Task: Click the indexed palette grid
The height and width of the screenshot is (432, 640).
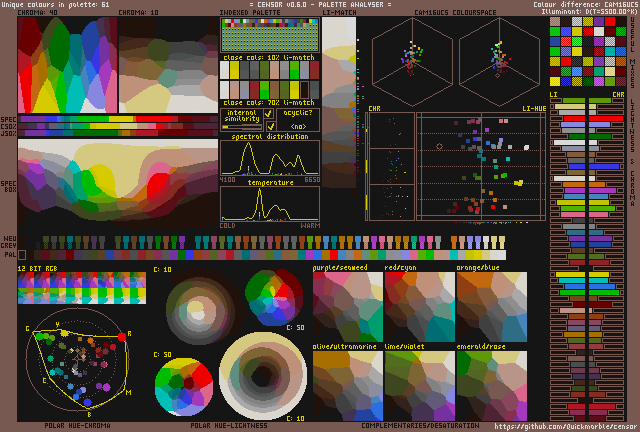Action: (270, 35)
